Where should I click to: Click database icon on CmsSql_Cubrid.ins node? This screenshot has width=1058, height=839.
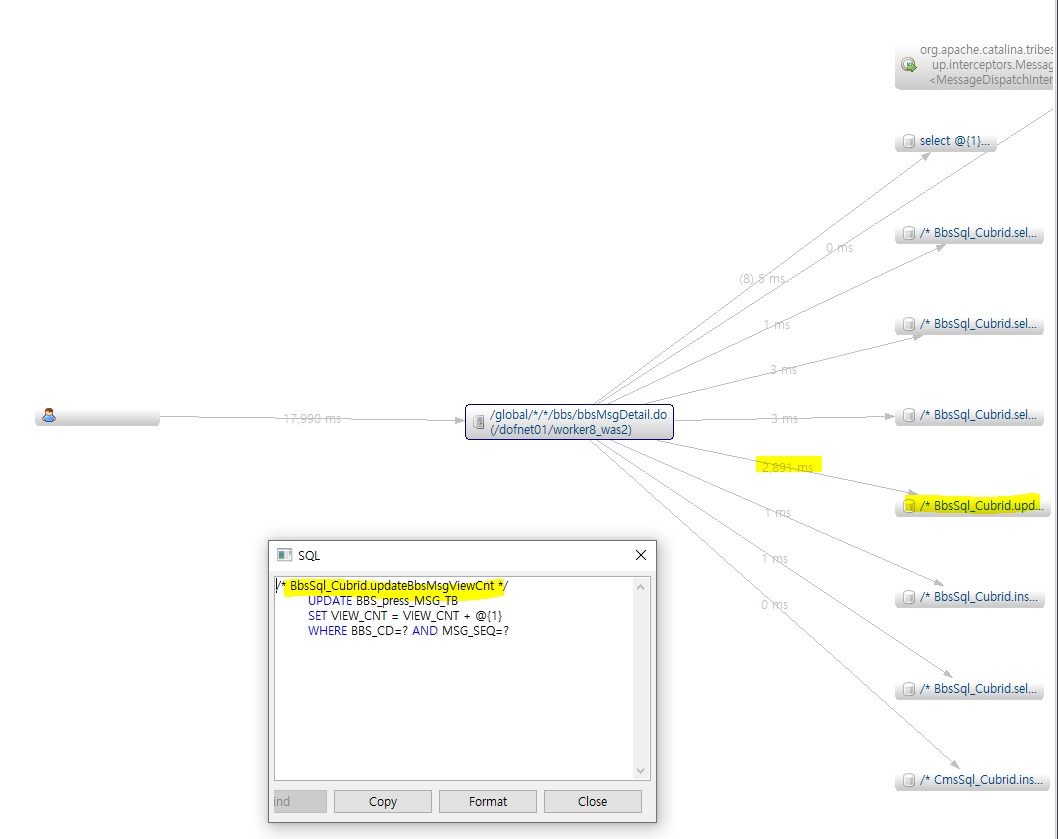coord(909,780)
